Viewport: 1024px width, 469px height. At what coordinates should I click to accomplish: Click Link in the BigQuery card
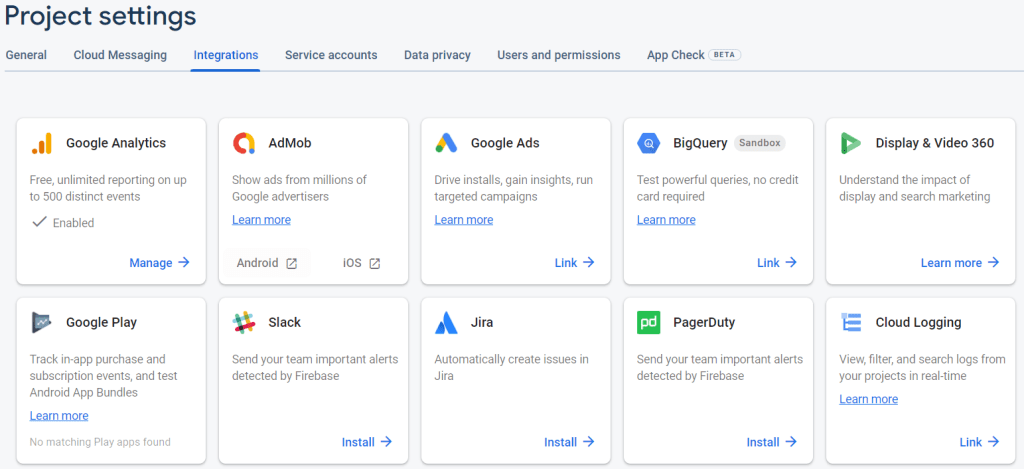[x=777, y=263]
